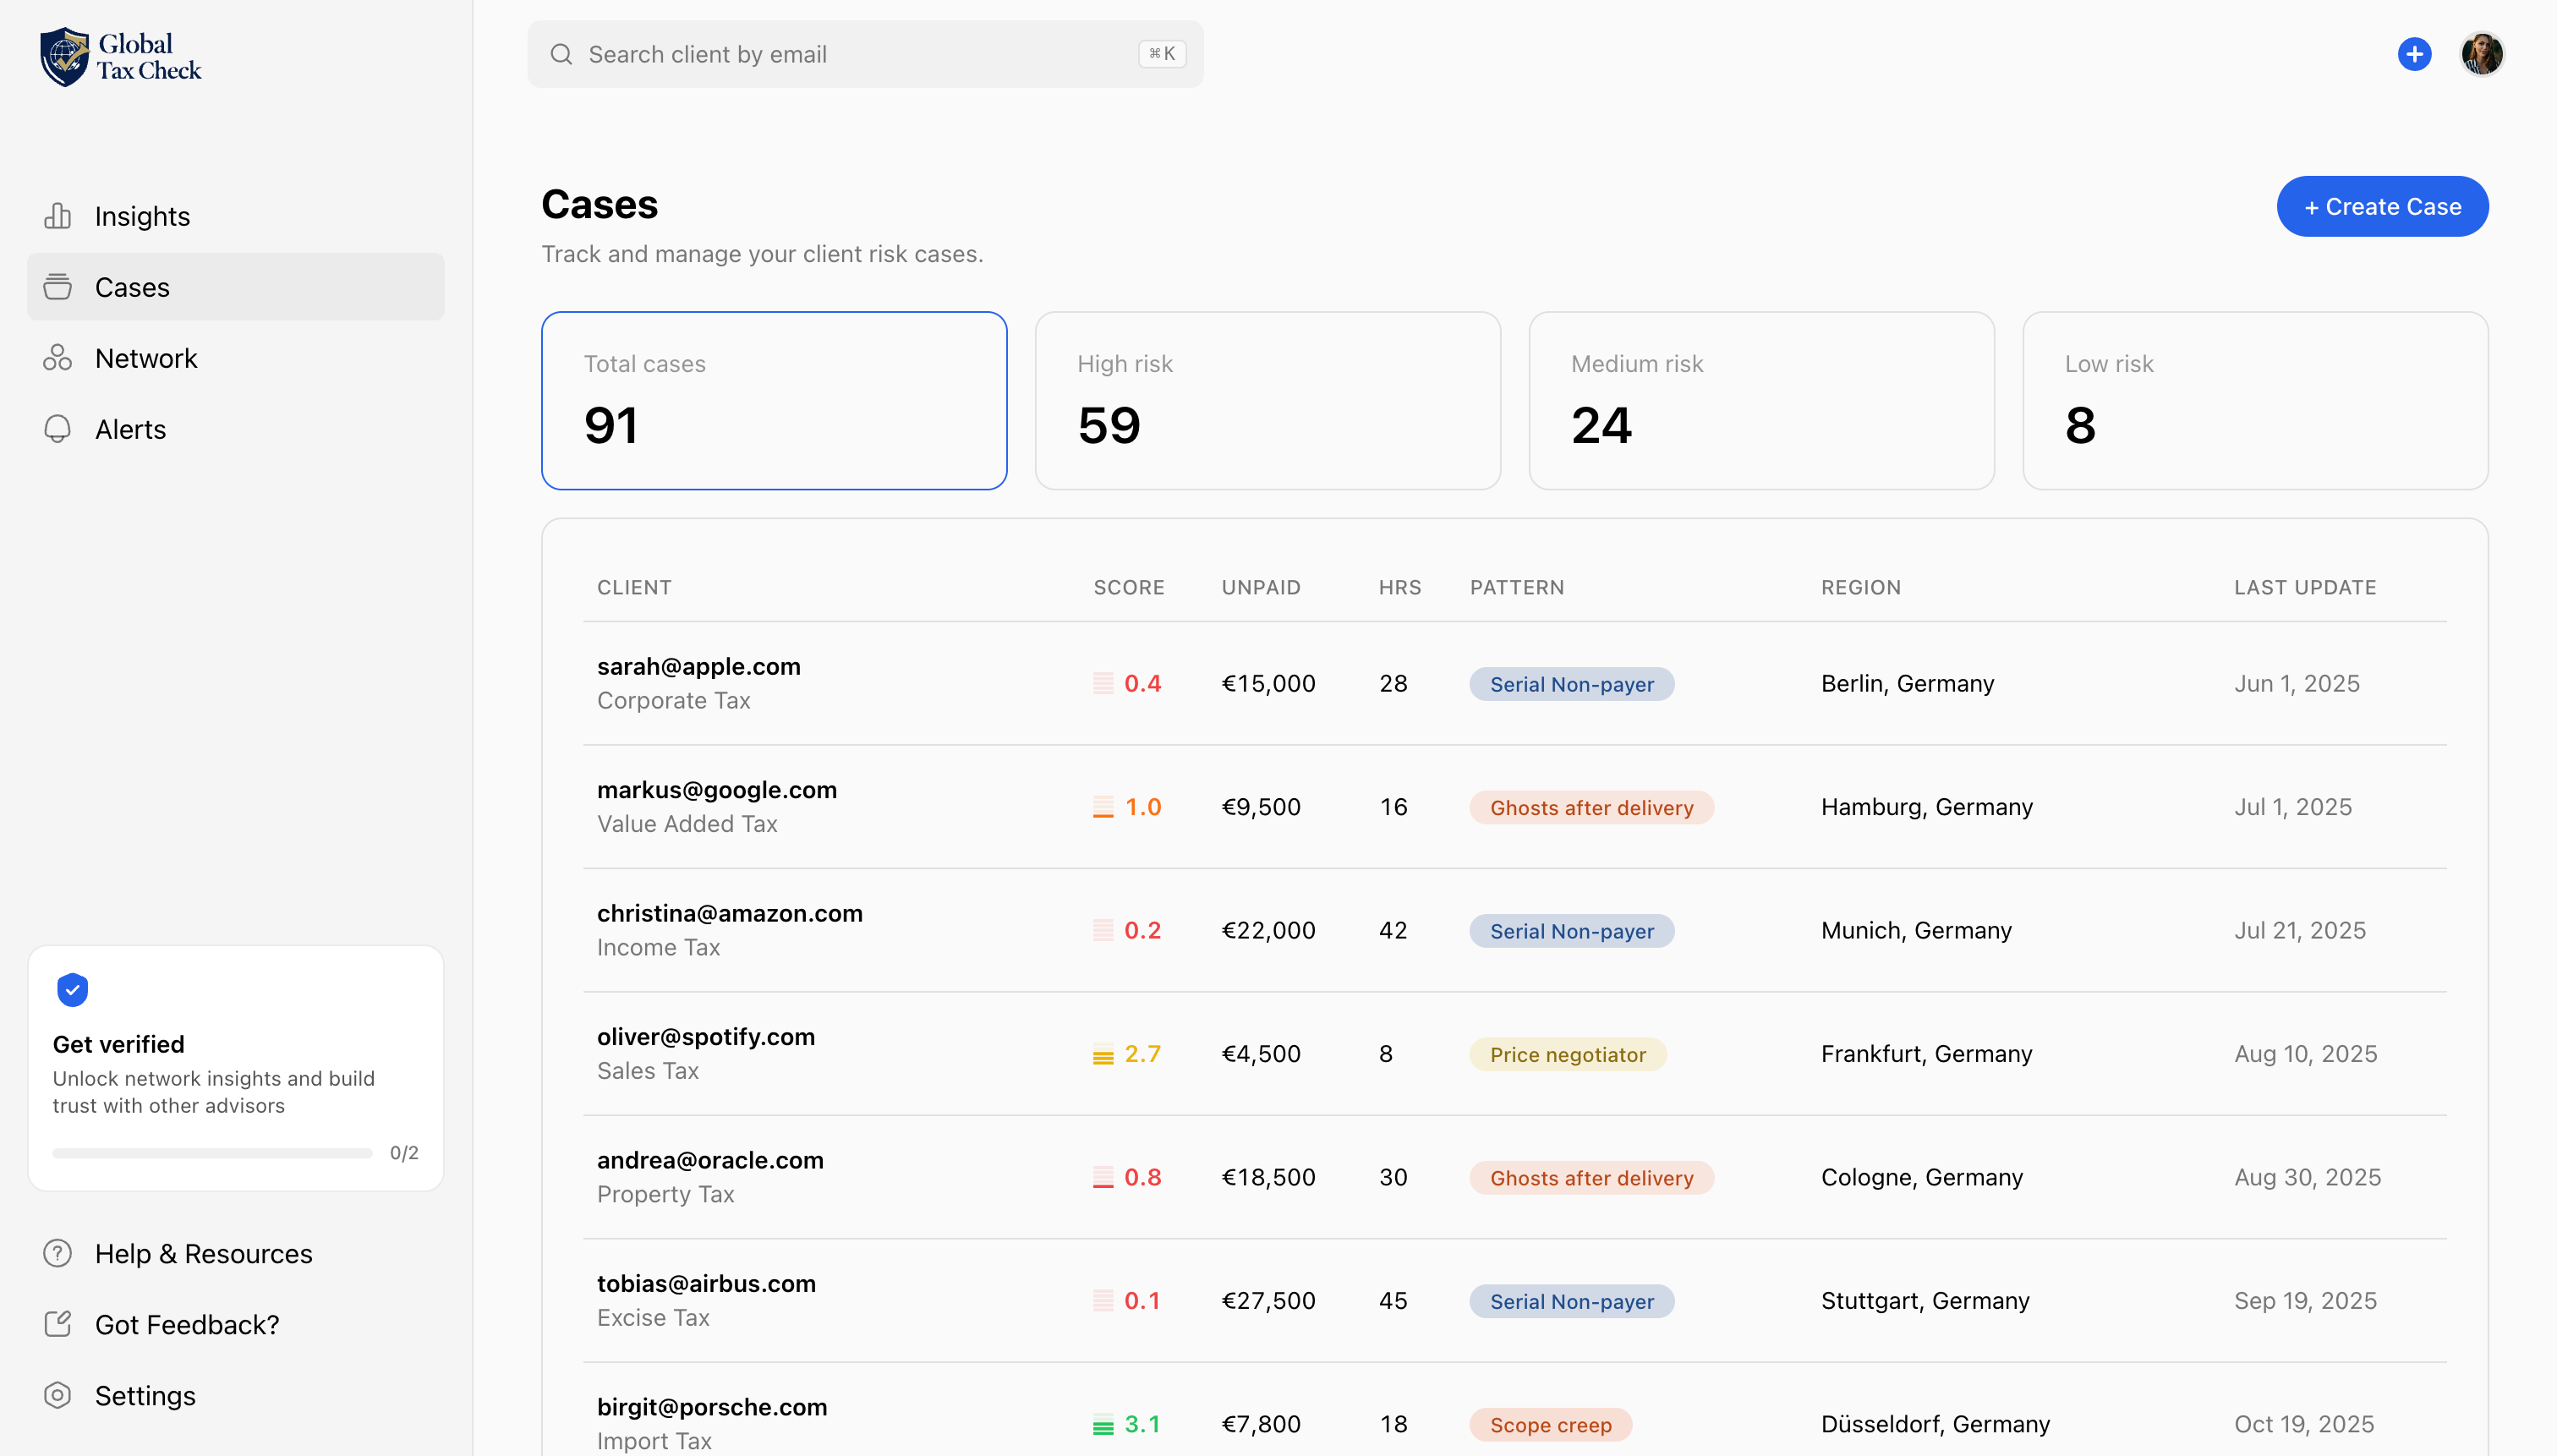The image size is (2557, 1456).
Task: Click the Help question mark icon
Action: pos(58,1253)
